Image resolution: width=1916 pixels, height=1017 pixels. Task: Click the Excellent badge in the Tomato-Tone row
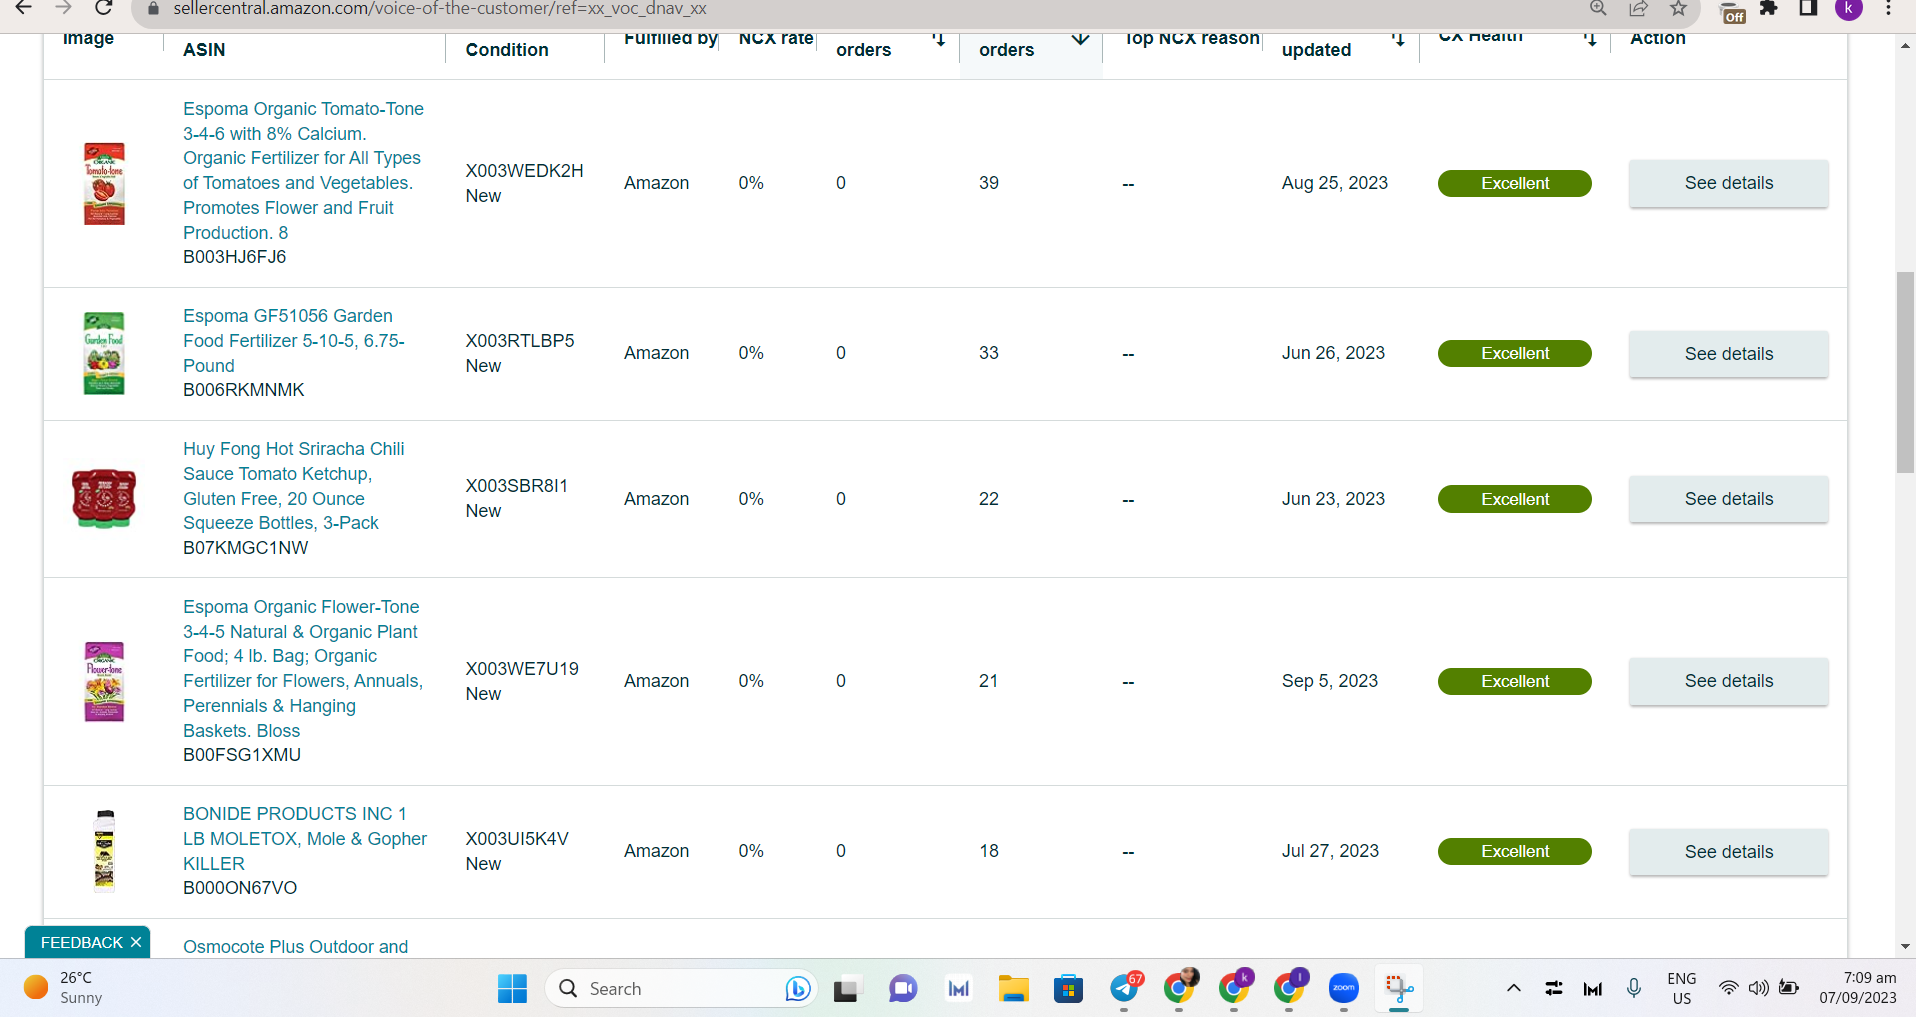coord(1514,183)
